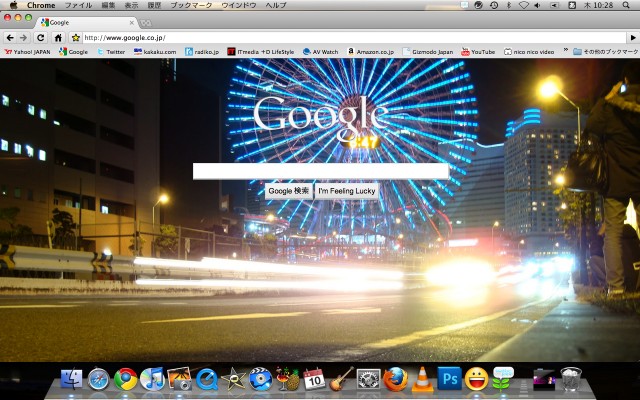Open the Chrome application menu
The height and width of the screenshot is (400, 640).
(x=41, y=5)
